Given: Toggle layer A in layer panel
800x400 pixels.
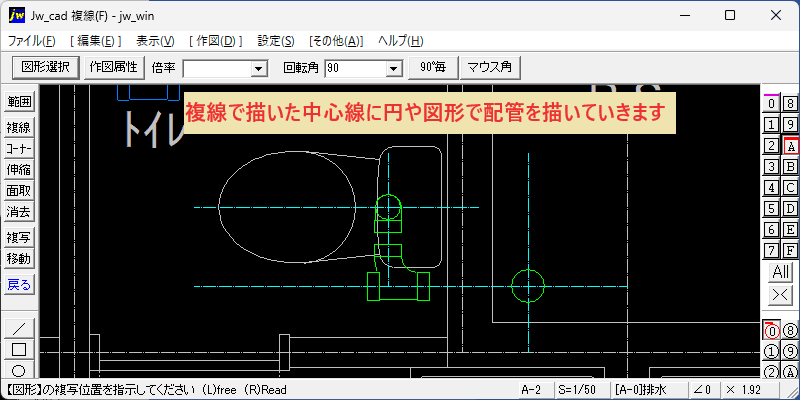Looking at the screenshot, I should coord(790,146).
